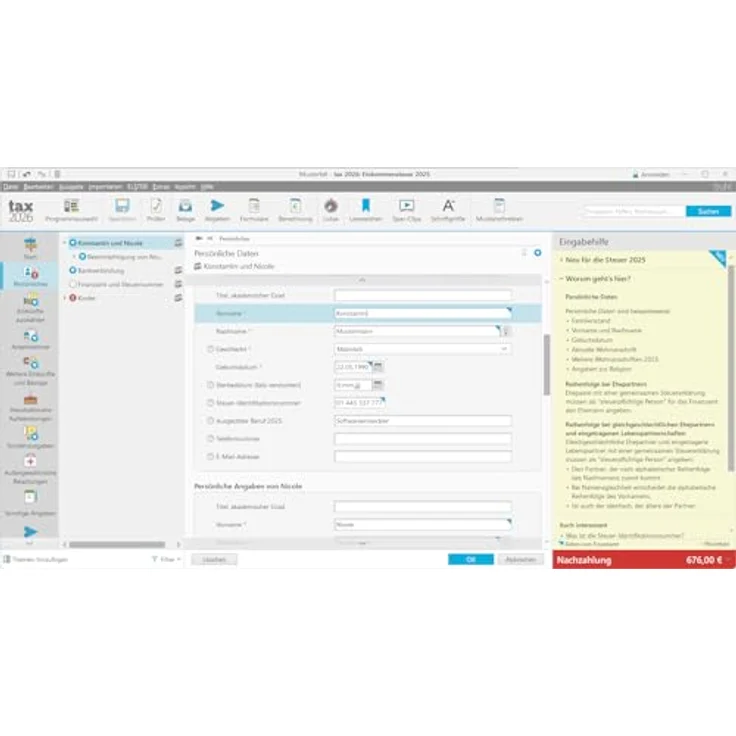Click the Löschen button
The image size is (736, 736).
pos(214,560)
